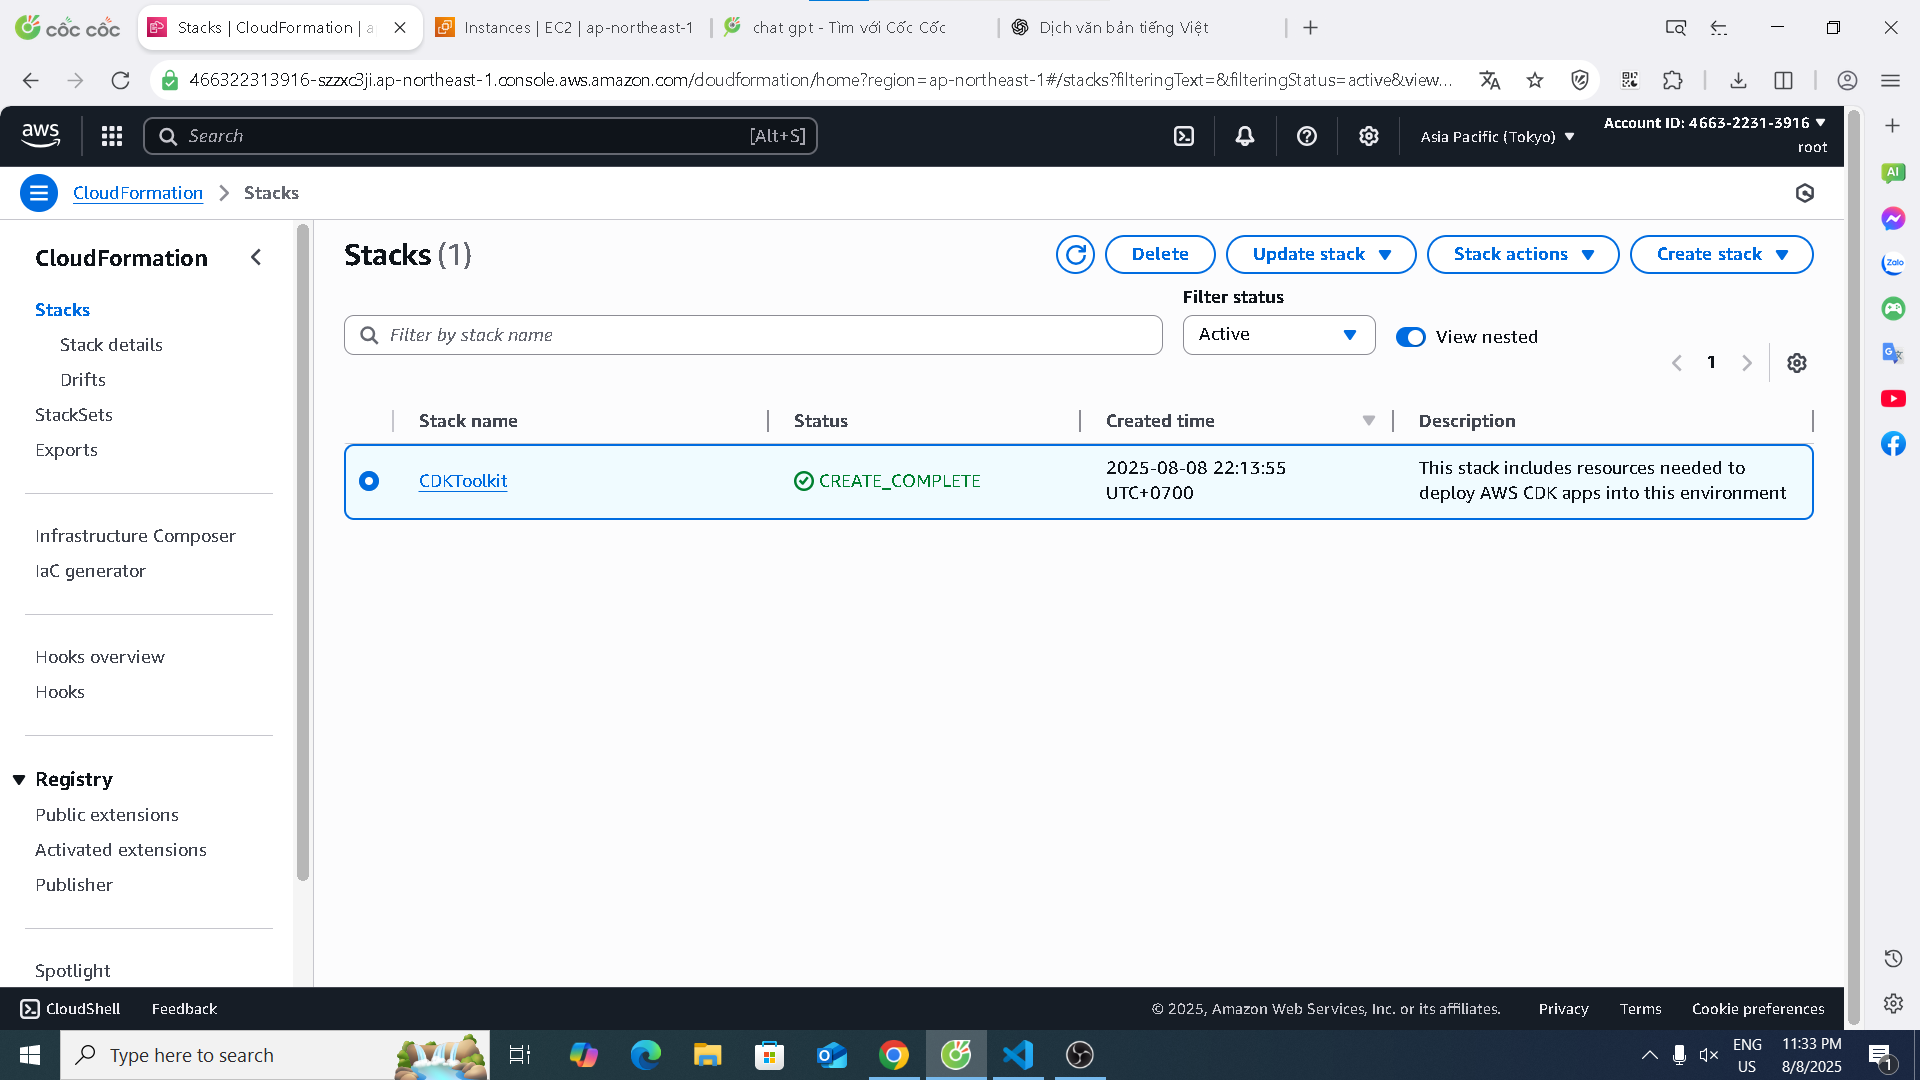Viewport: 1920px width, 1080px height.
Task: Refresh the stacks list
Action: 1075,254
